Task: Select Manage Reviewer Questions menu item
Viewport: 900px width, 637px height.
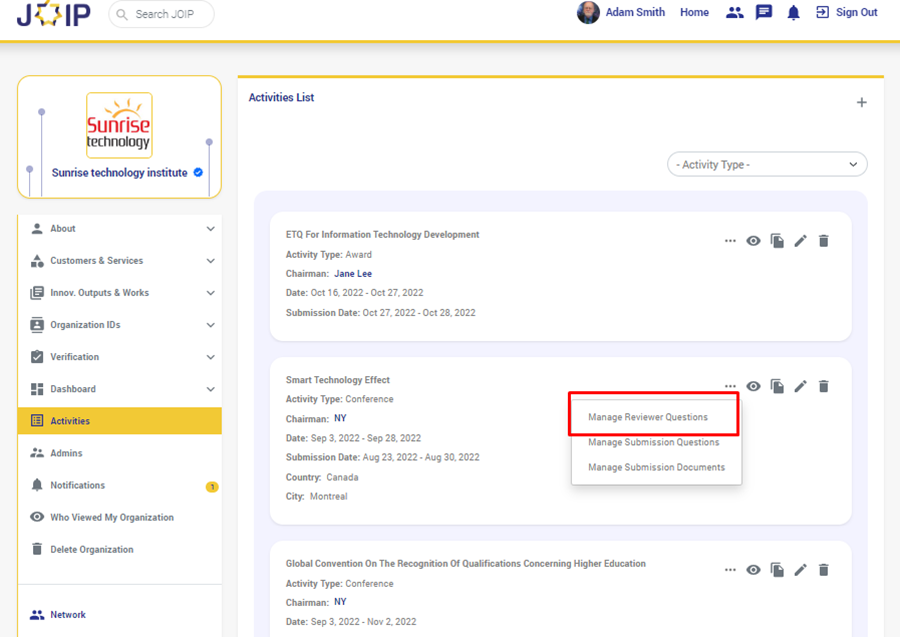Action: 648,417
